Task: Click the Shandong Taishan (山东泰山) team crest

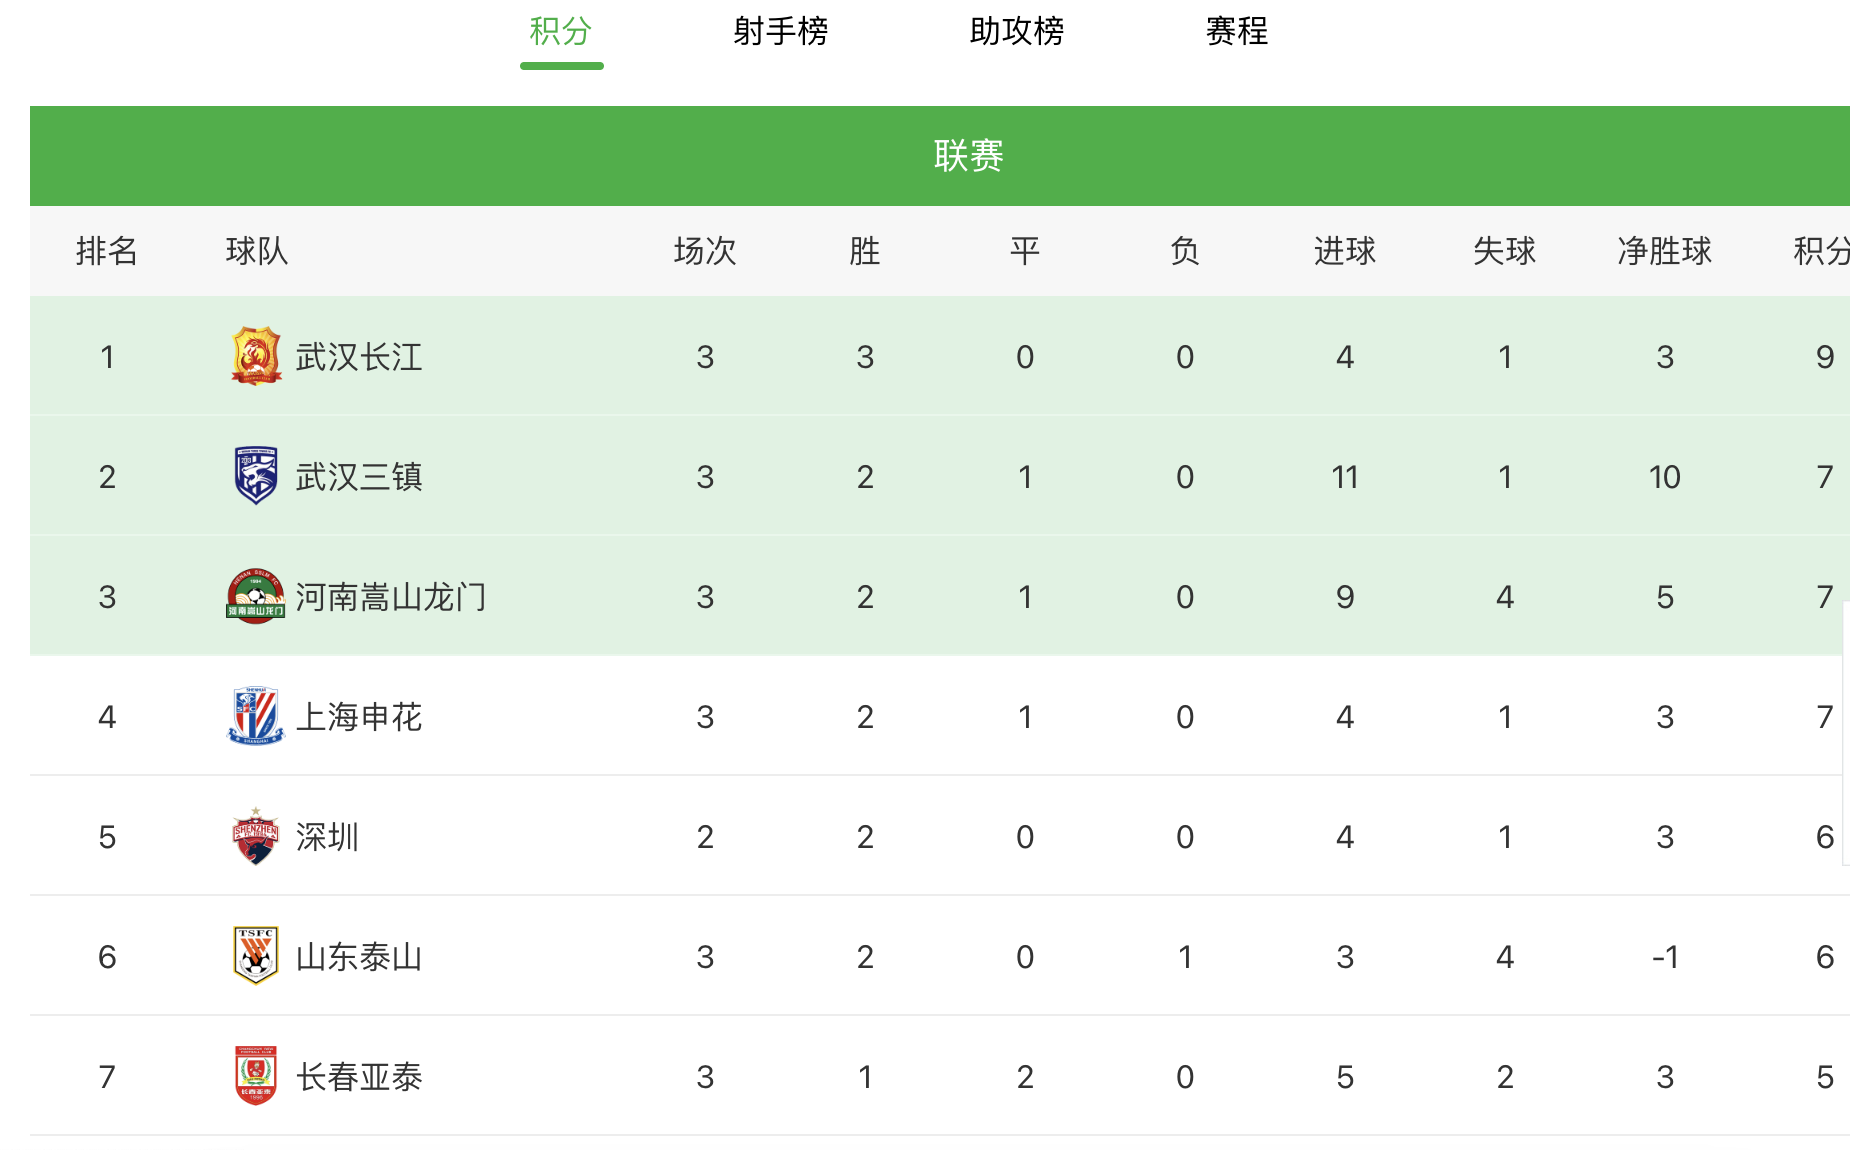Action: (x=256, y=956)
